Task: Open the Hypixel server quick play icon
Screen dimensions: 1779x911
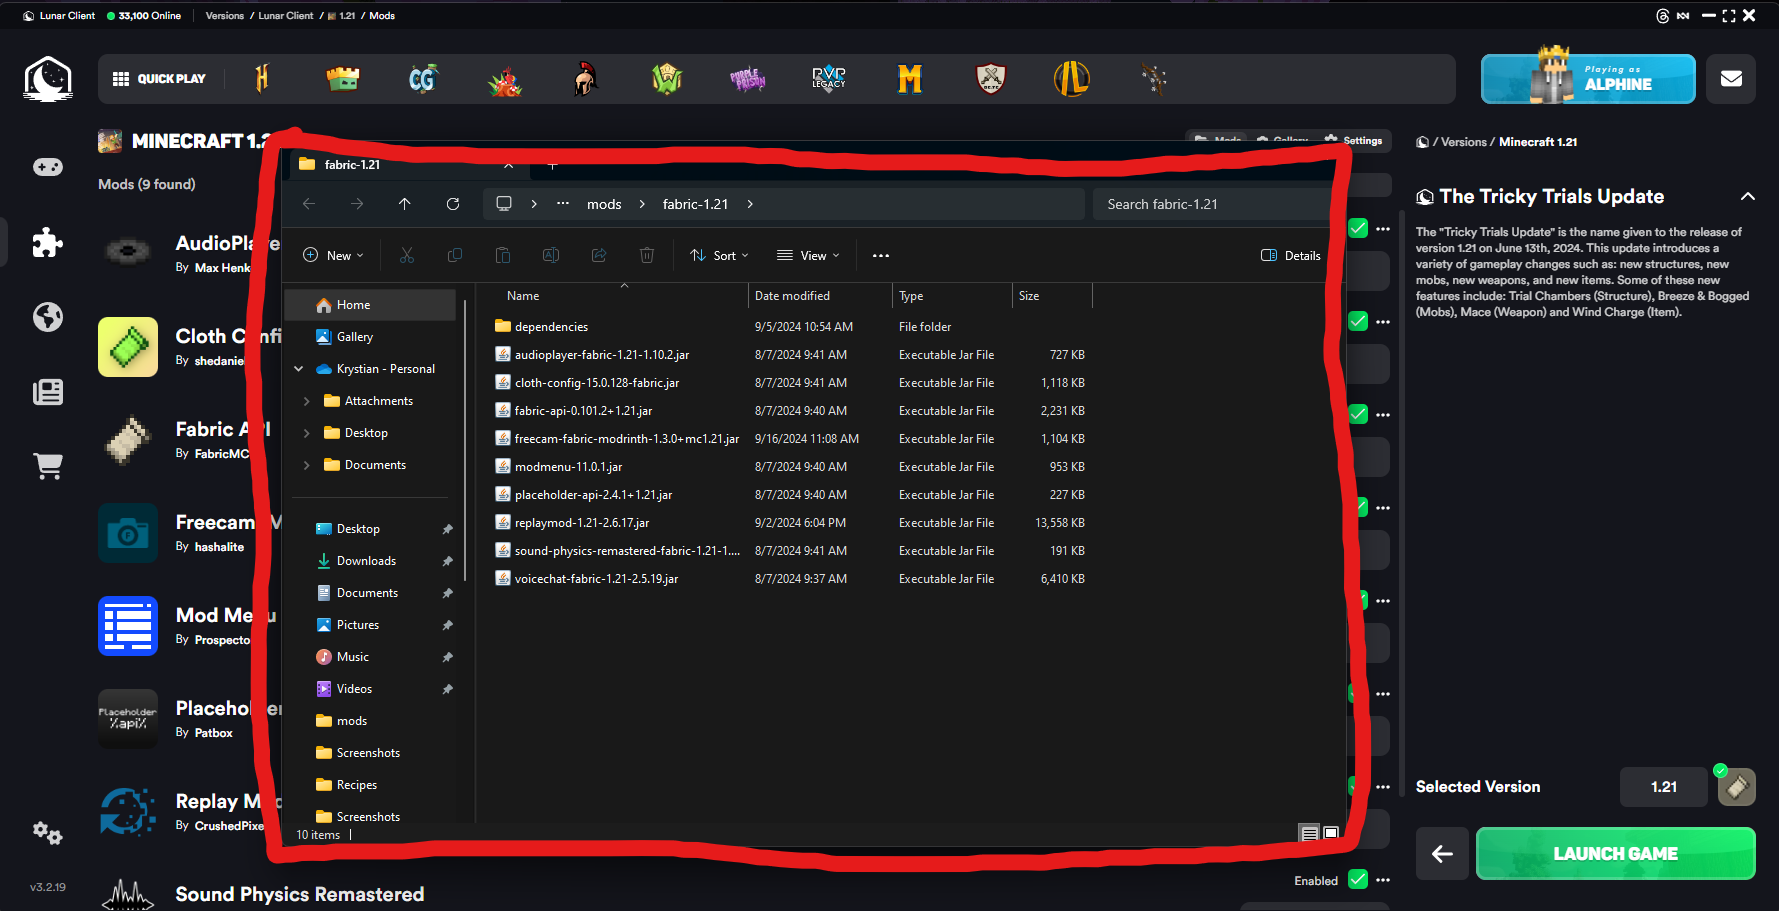Action: 262,78
